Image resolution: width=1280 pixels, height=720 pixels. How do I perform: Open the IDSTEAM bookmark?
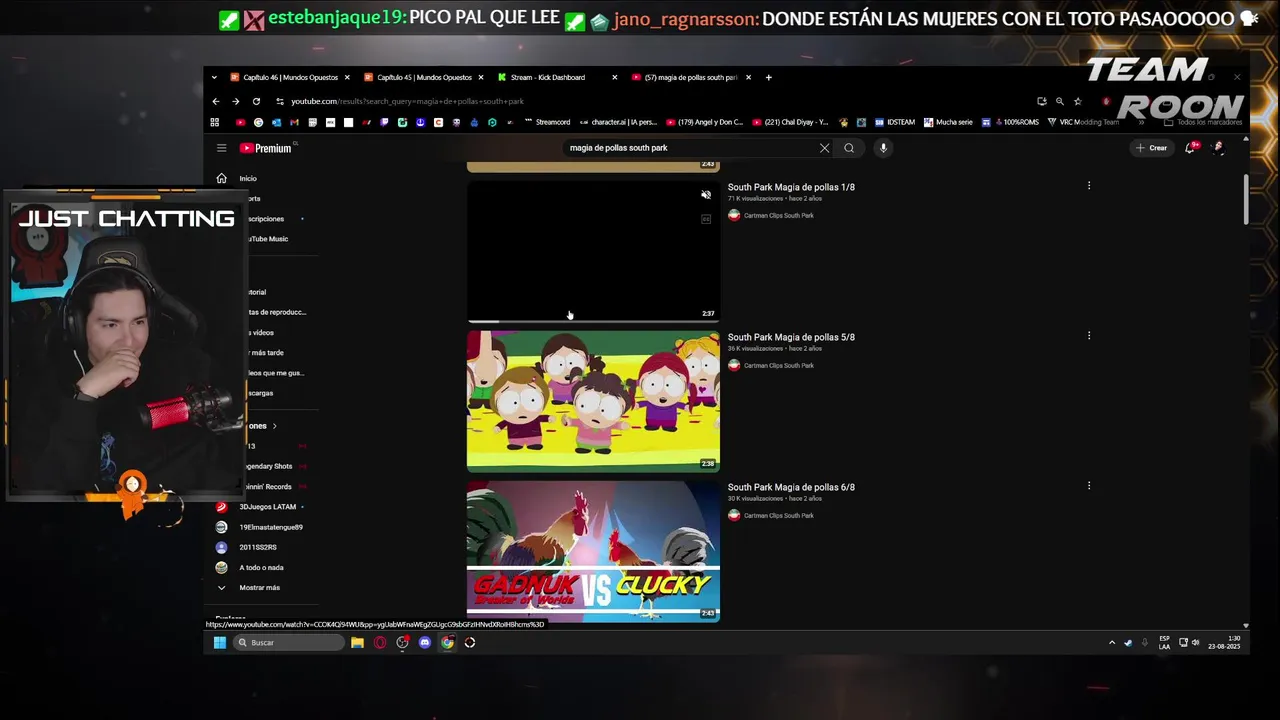[x=894, y=122]
